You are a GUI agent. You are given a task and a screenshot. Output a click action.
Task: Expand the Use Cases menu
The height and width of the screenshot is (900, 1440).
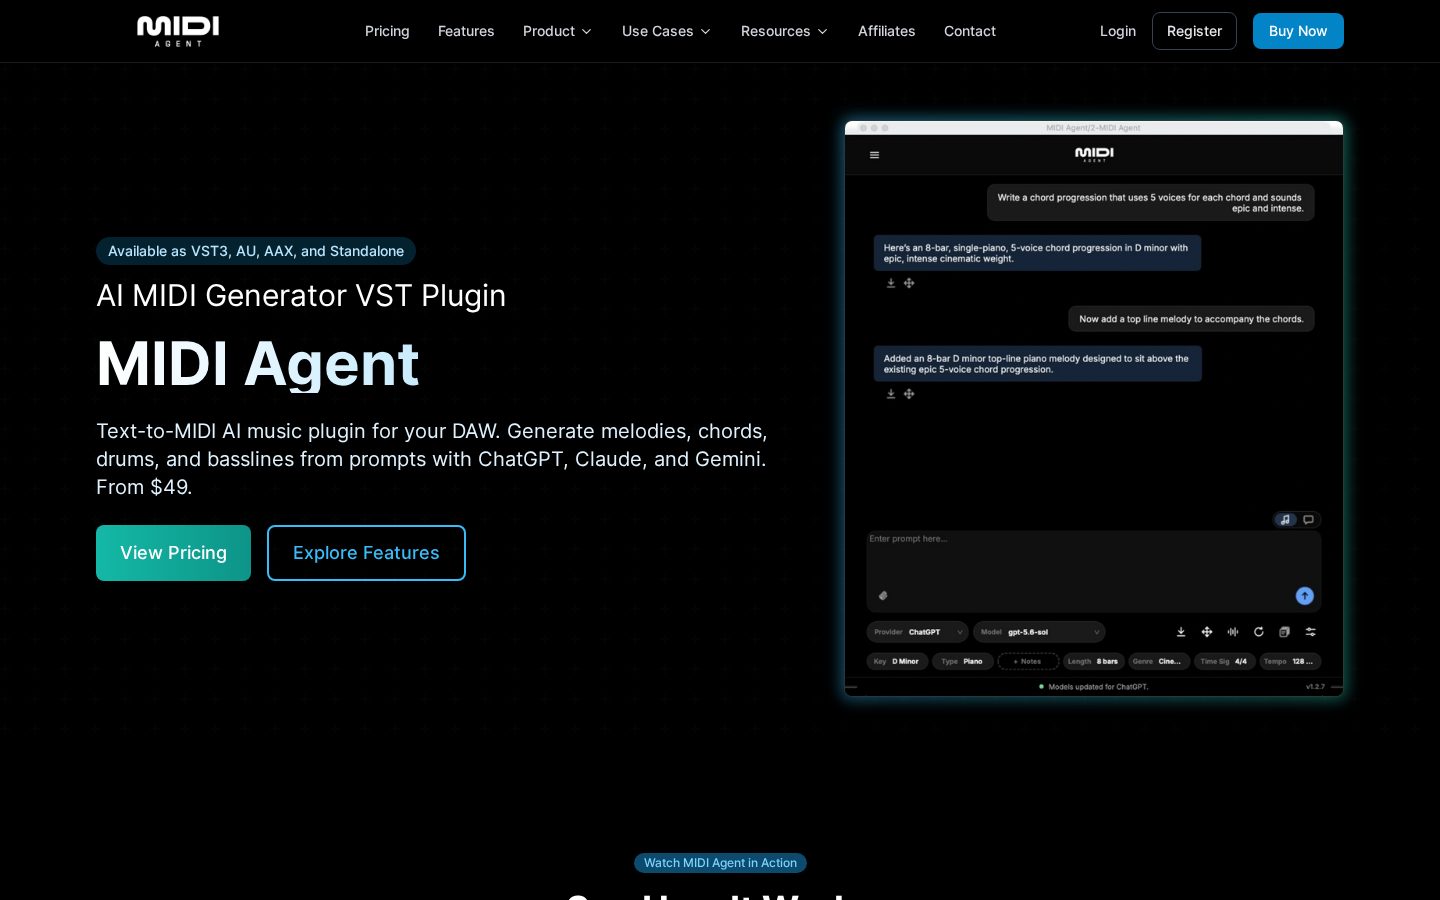pos(666,31)
